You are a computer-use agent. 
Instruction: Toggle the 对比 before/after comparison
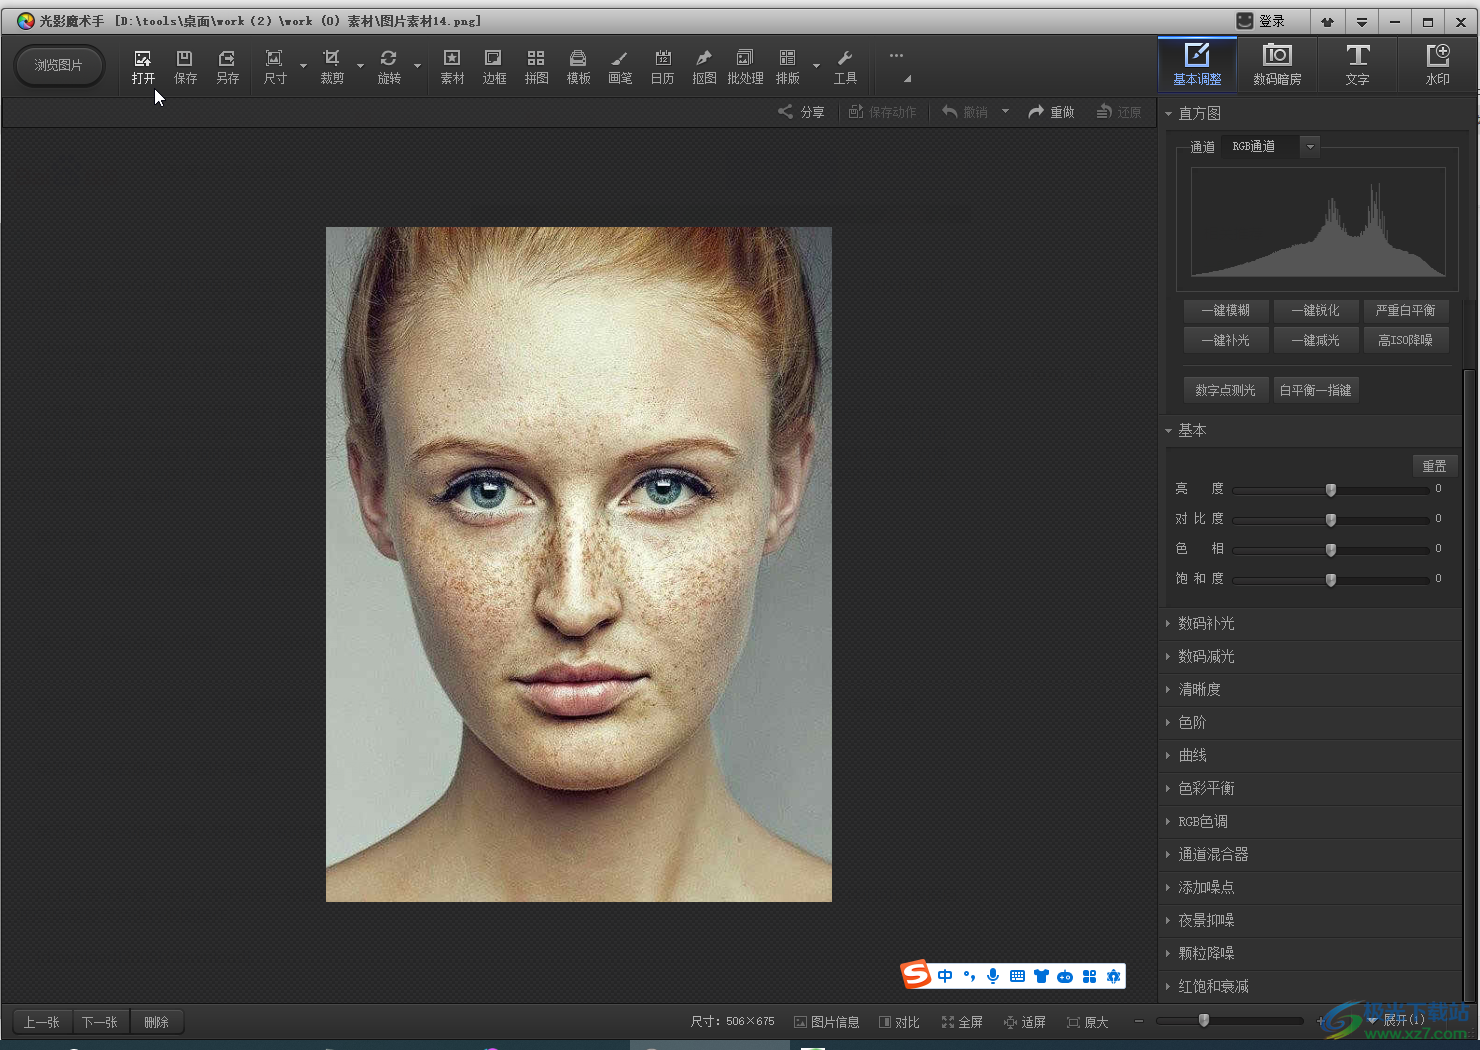tap(899, 1022)
